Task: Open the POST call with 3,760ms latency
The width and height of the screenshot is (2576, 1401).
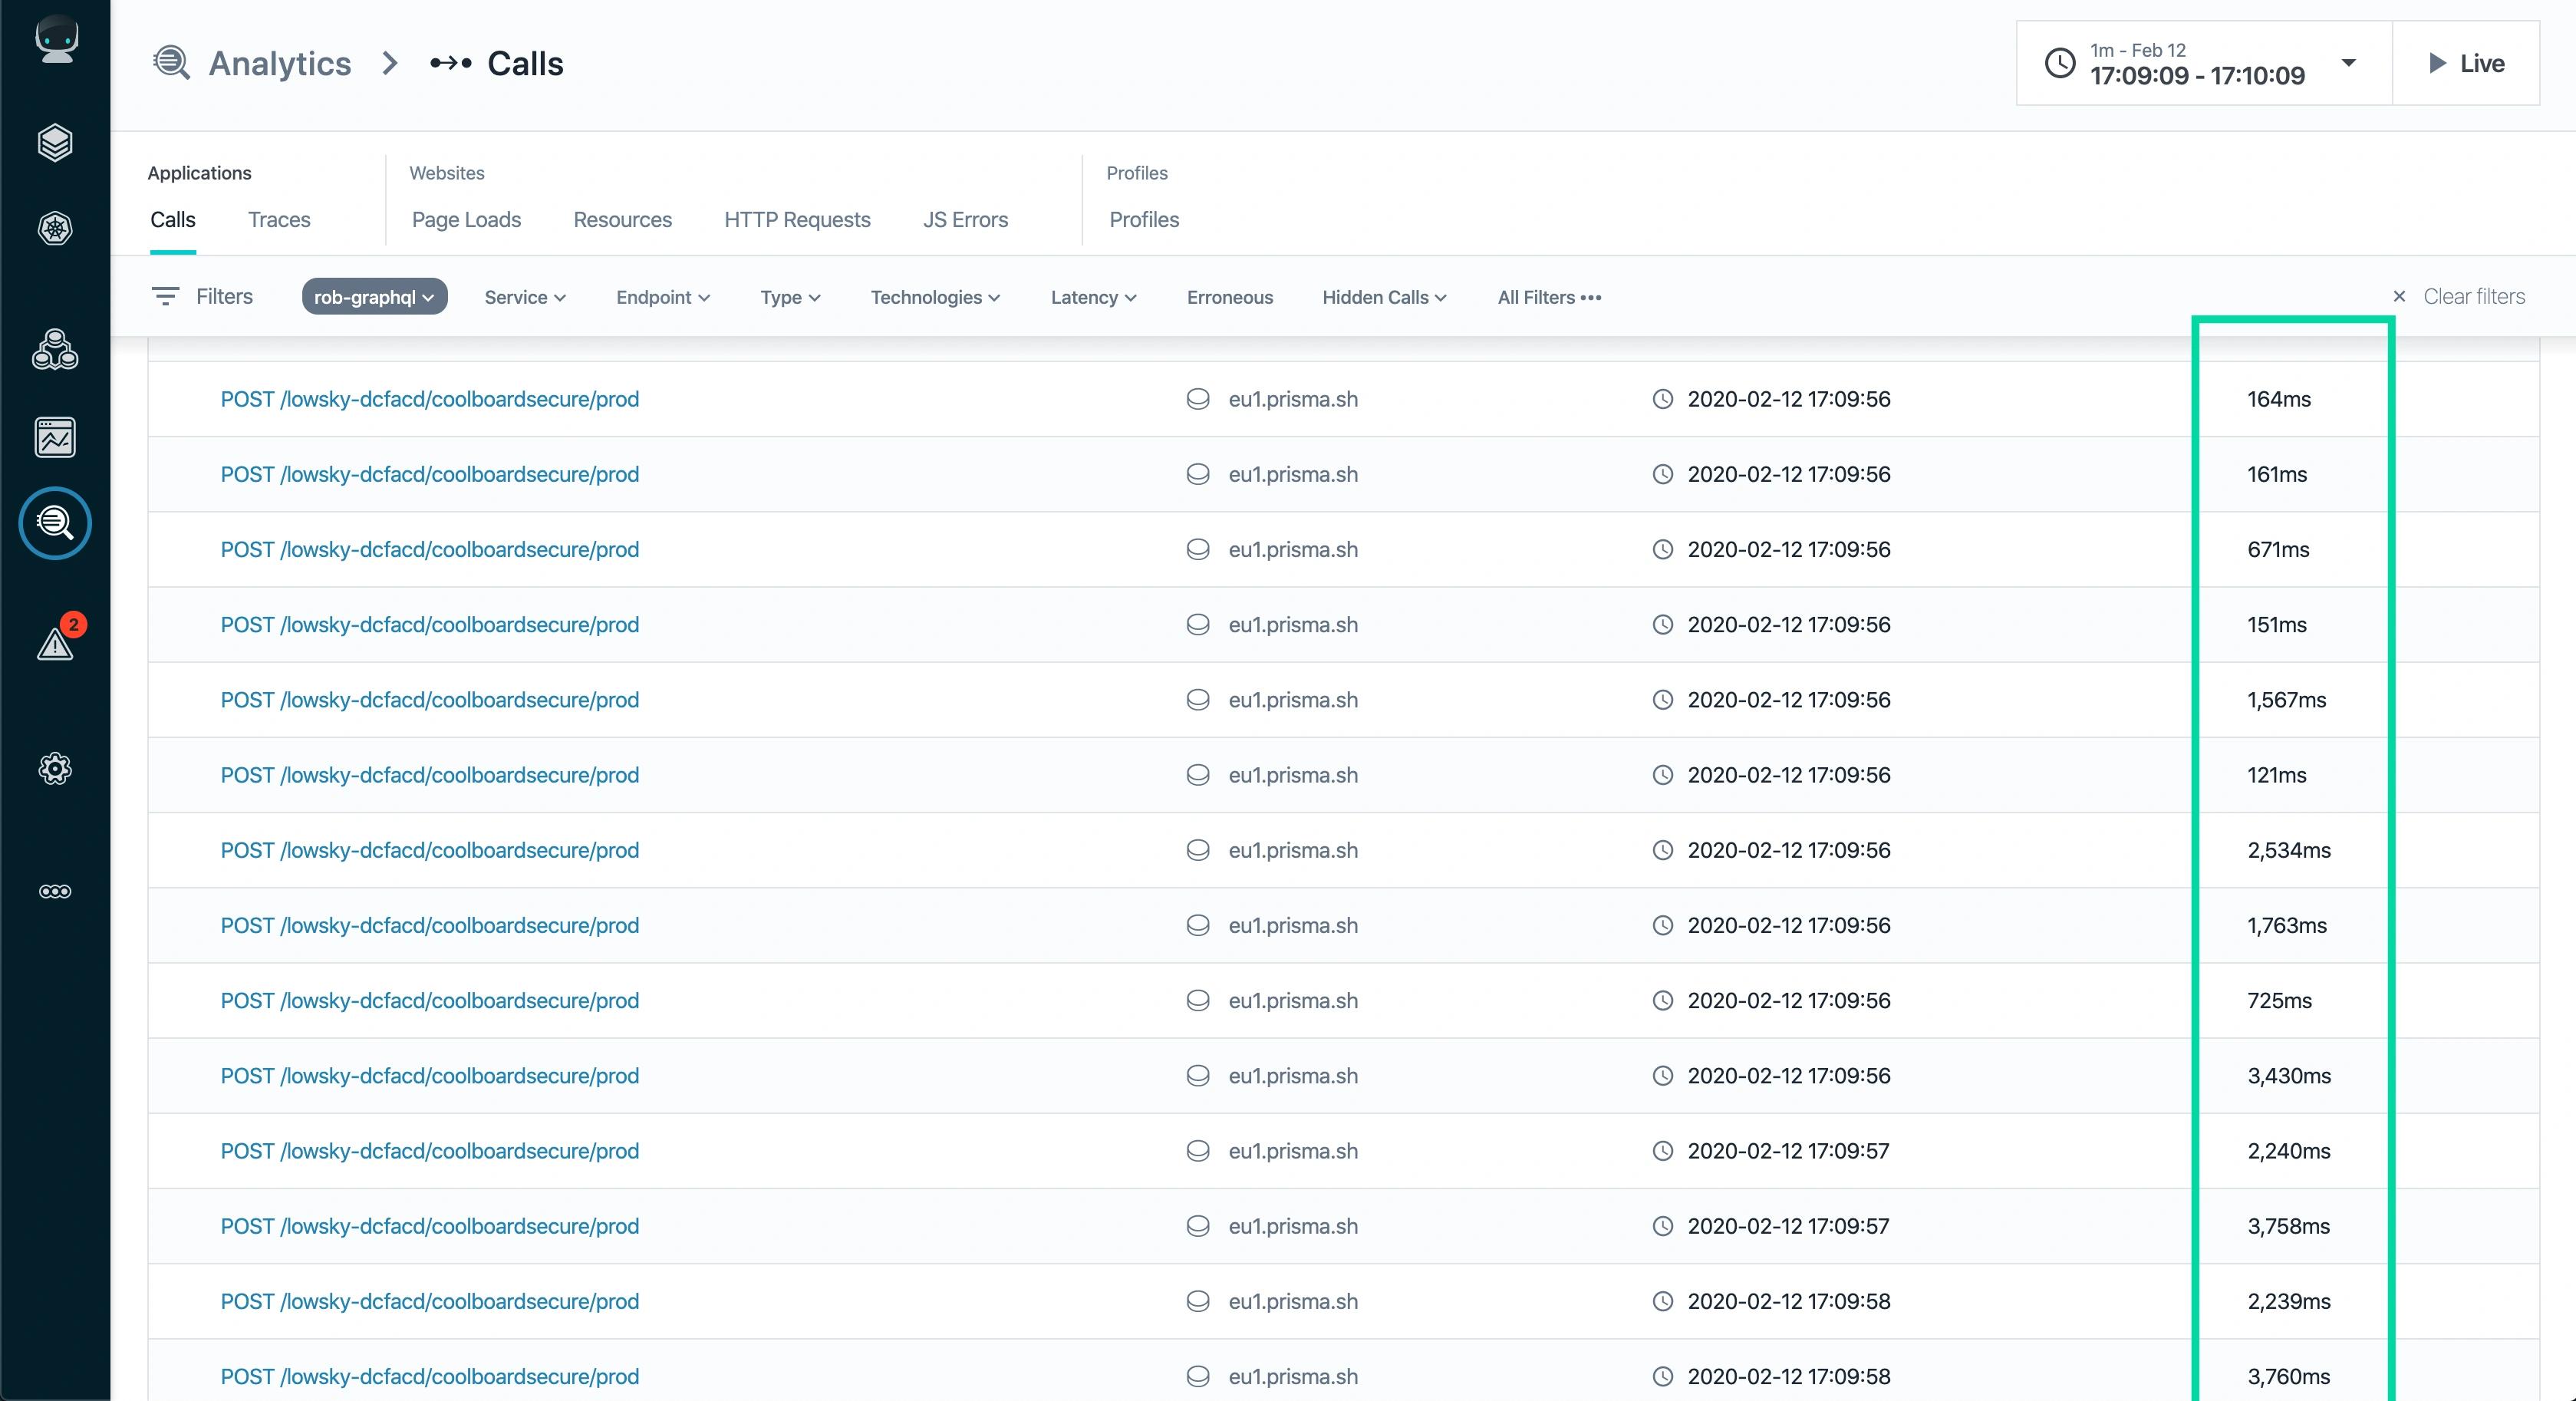Action: pos(429,1377)
